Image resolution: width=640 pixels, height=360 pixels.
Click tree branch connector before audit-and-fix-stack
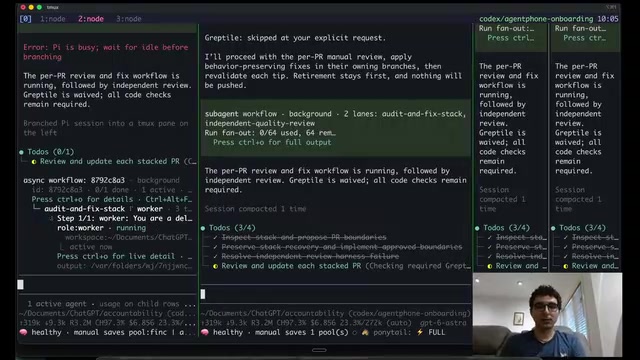(x=36, y=208)
